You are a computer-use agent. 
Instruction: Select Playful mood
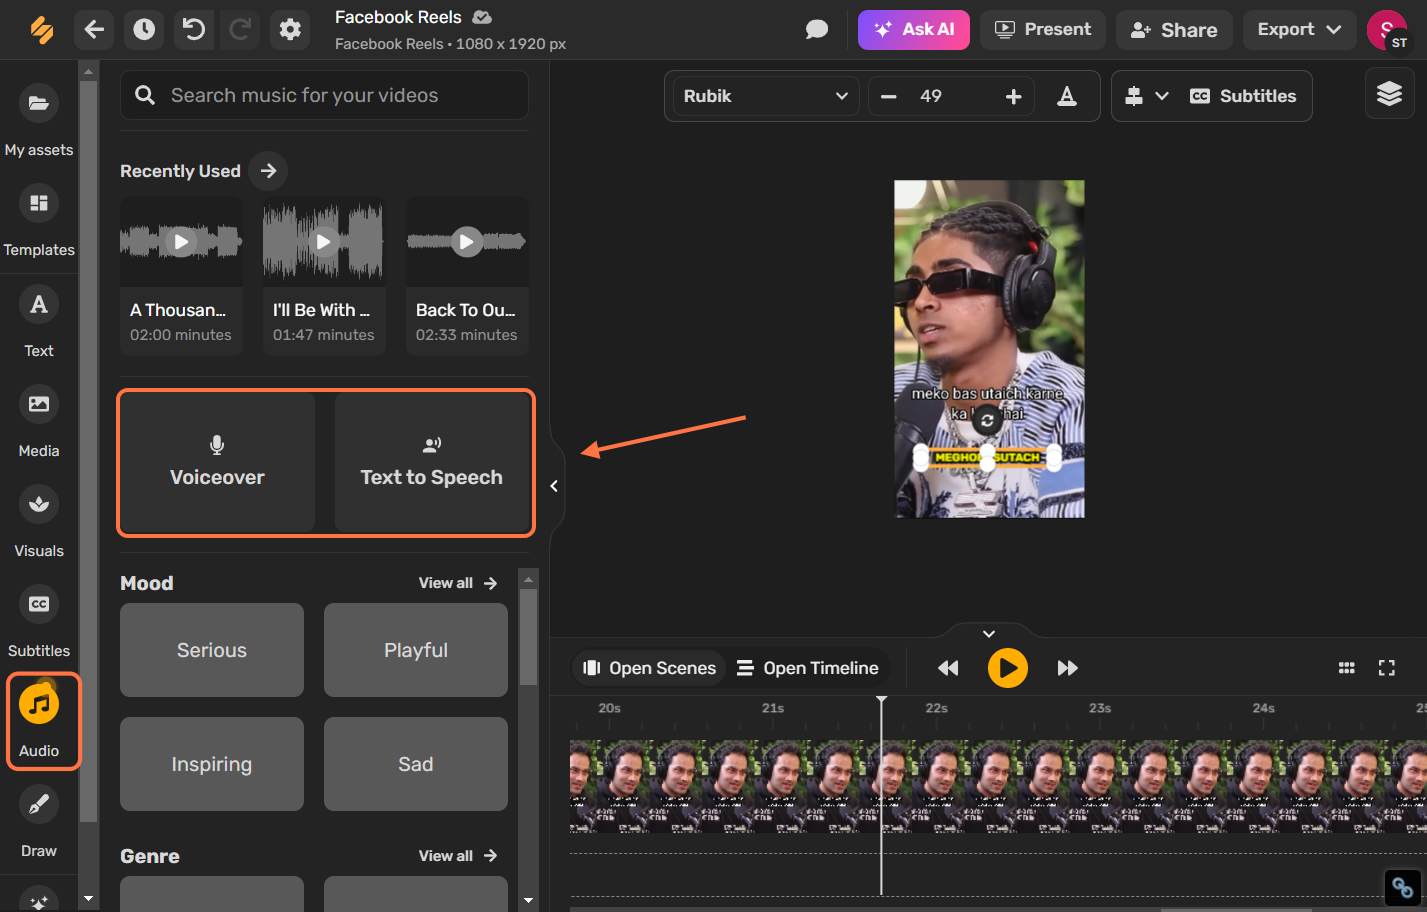tap(416, 650)
